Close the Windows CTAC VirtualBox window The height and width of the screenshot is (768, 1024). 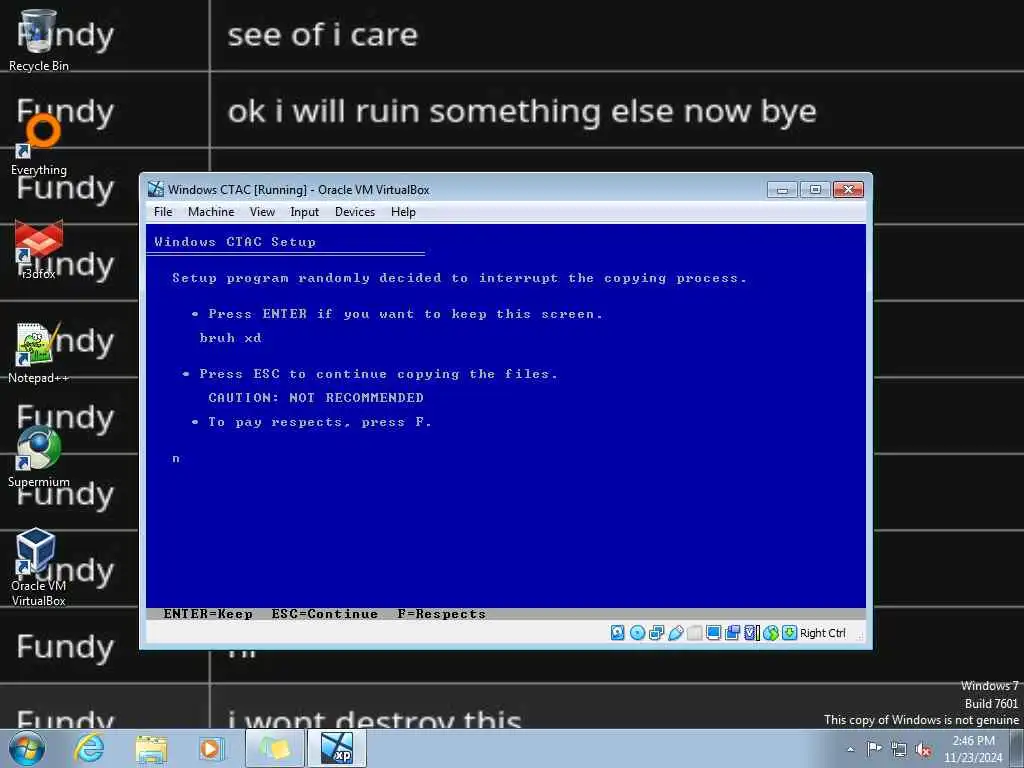click(848, 189)
